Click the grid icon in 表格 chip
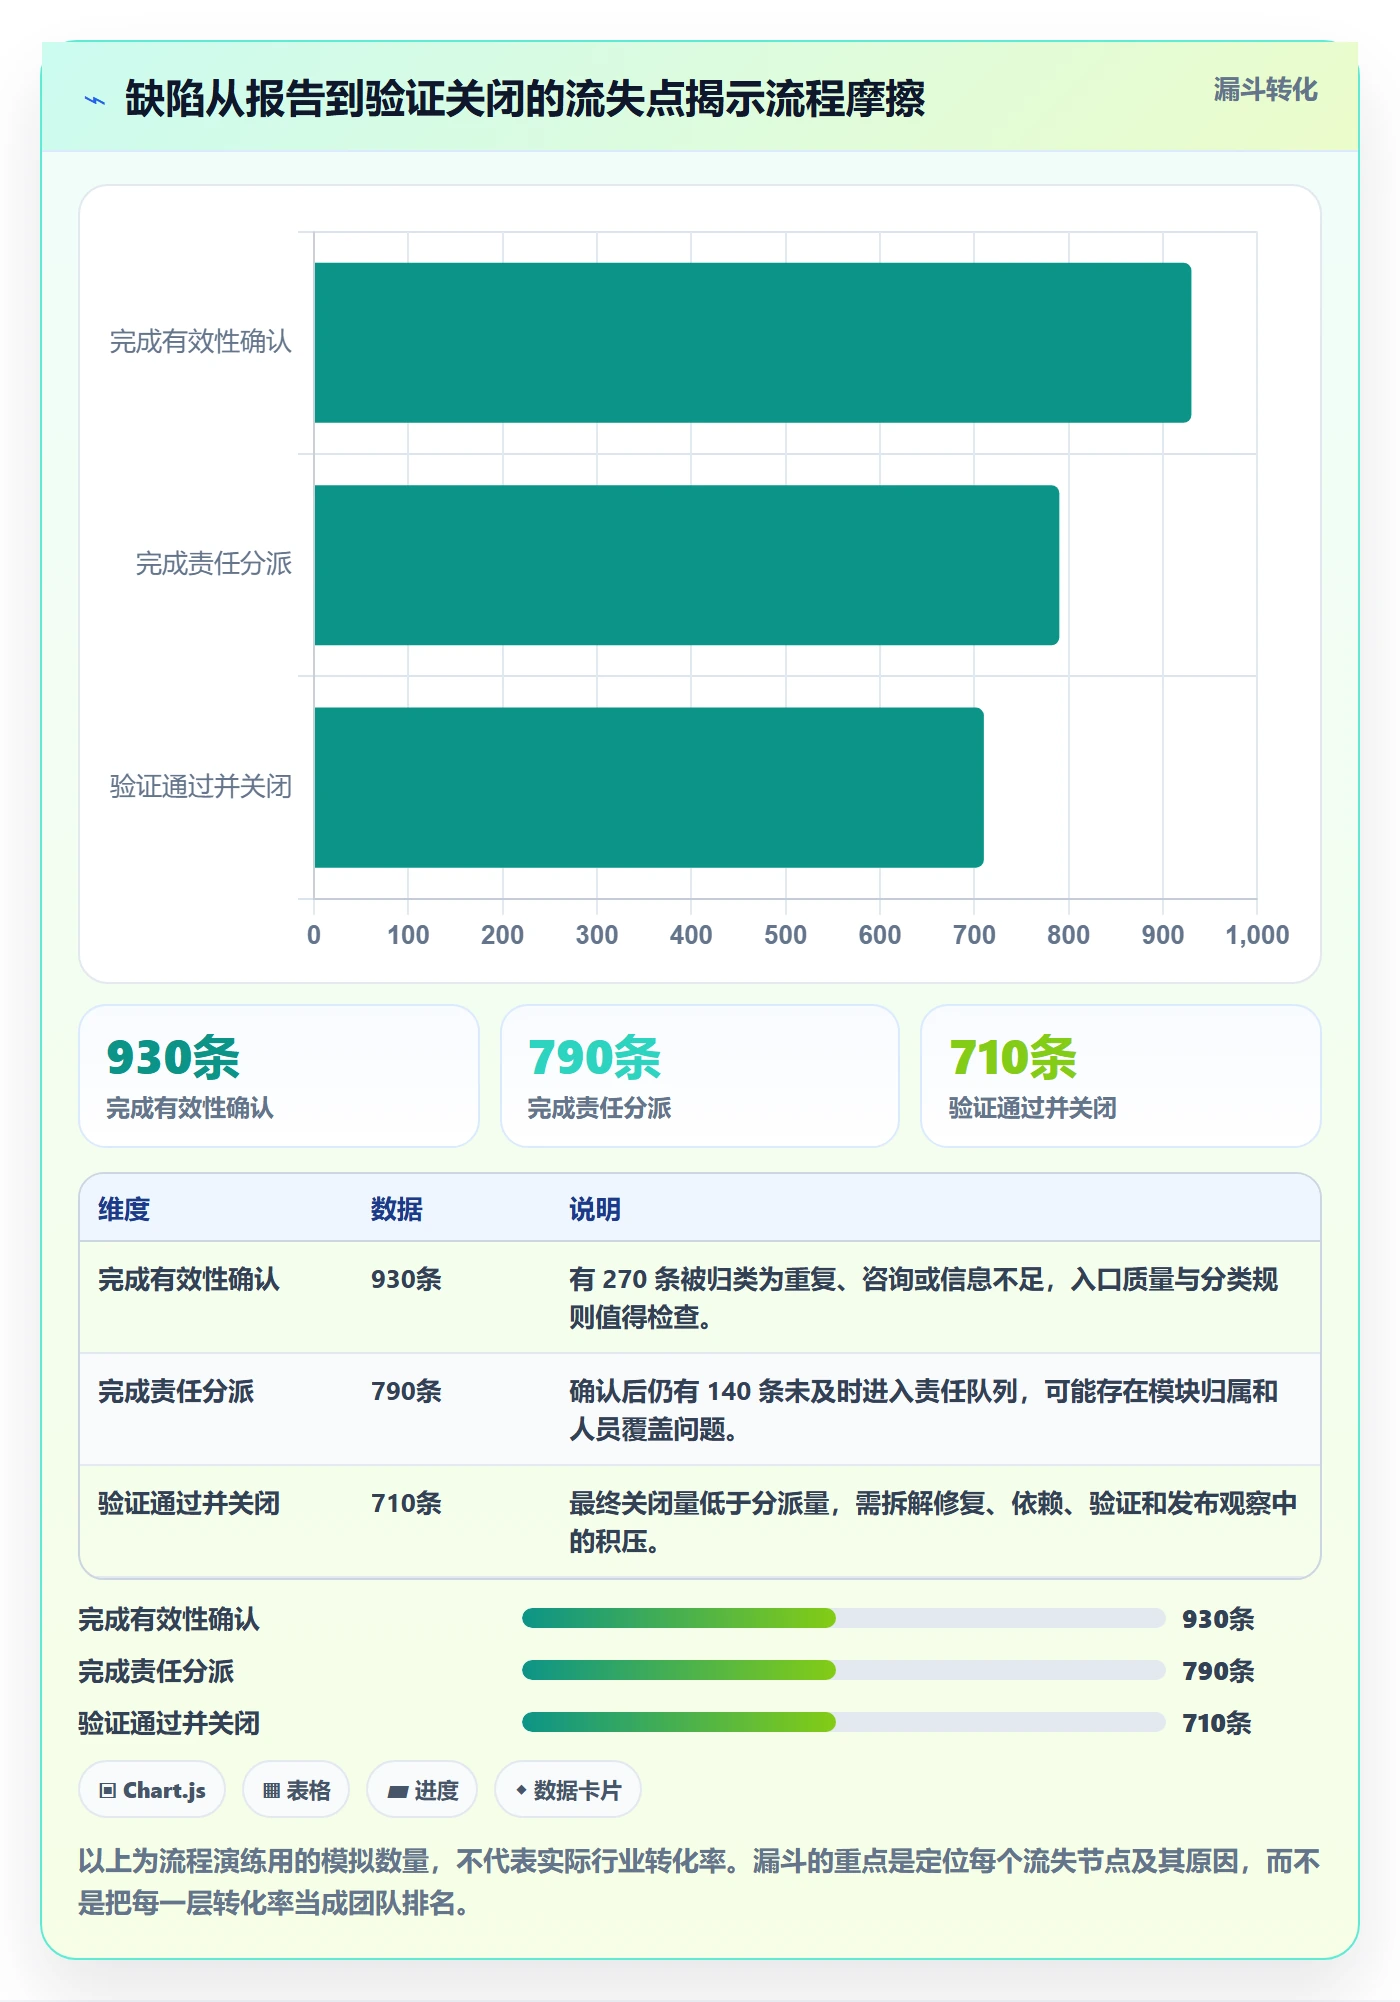The width and height of the screenshot is (1400, 2002). [271, 1791]
